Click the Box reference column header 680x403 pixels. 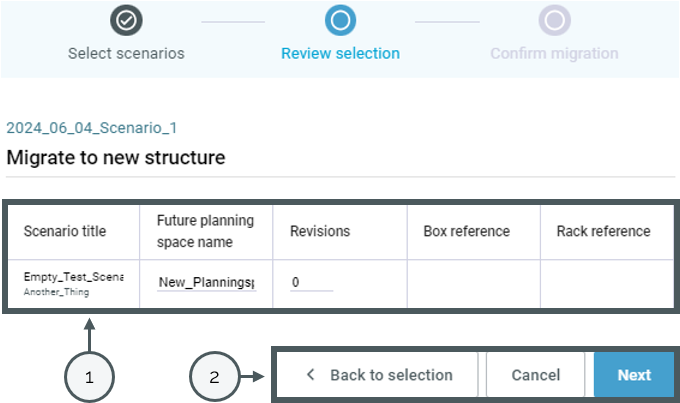pos(467,231)
